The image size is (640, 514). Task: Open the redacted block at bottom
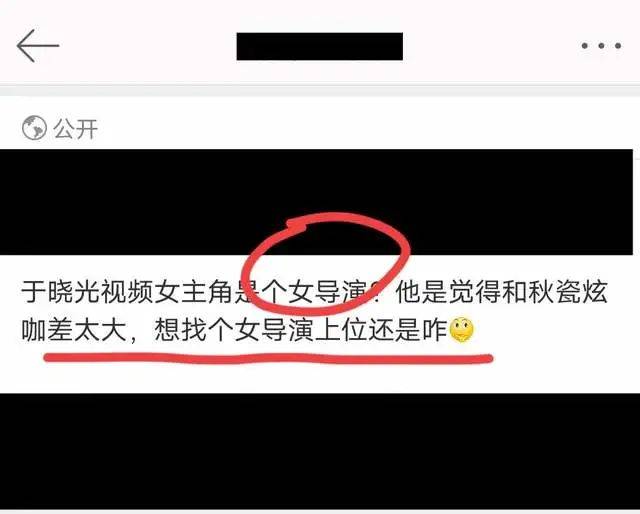tap(320, 451)
